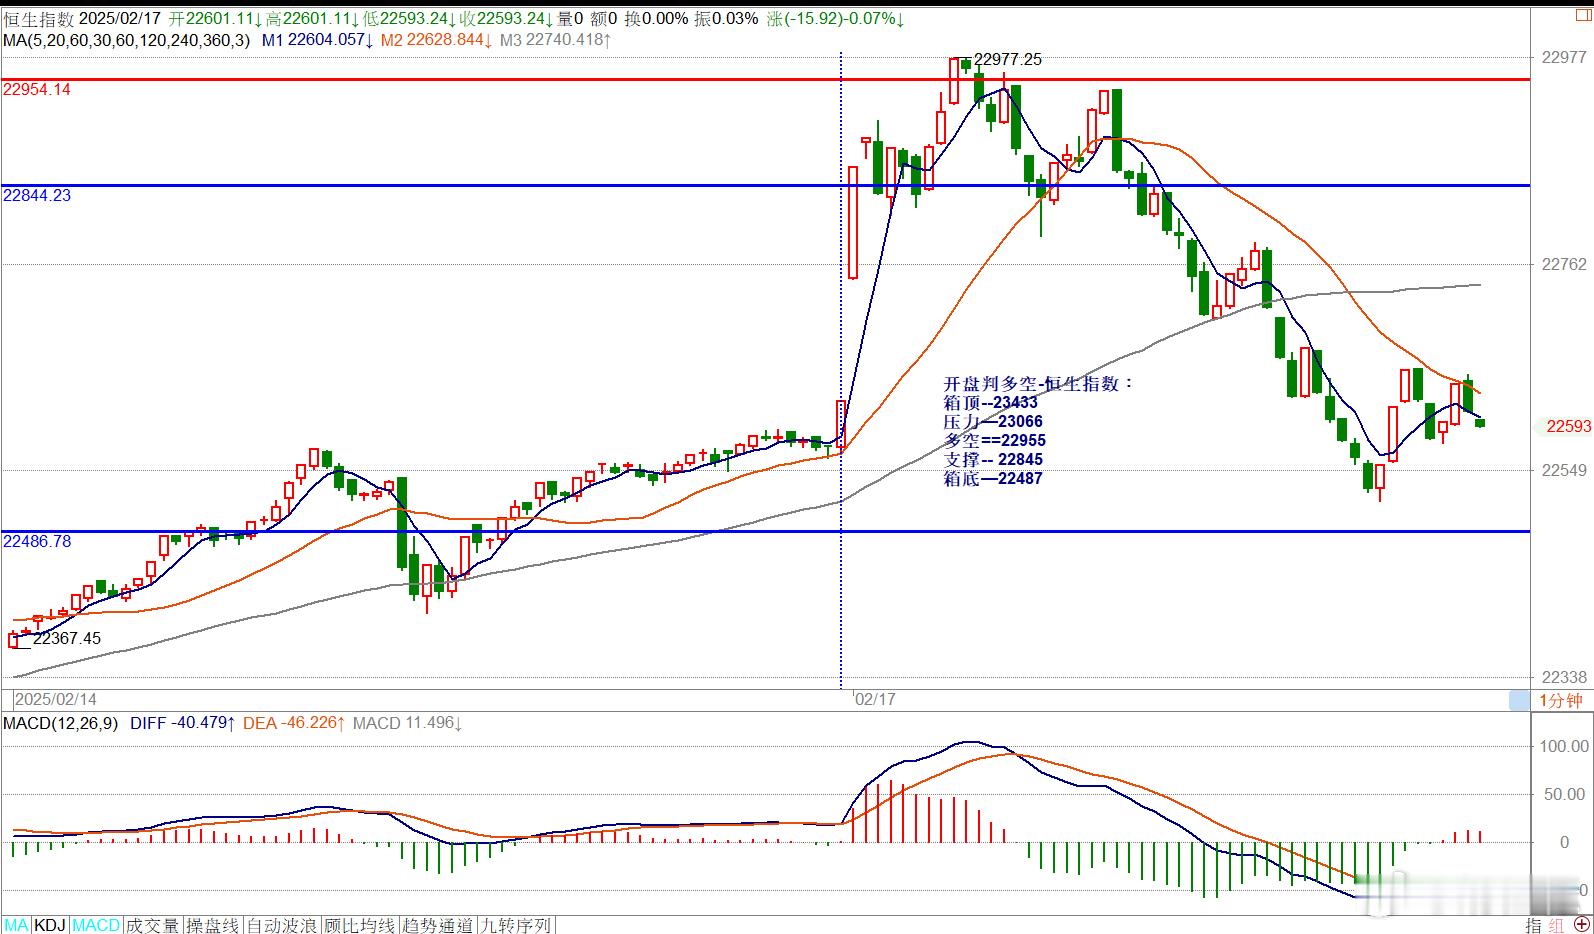The image size is (1594, 934).
Task: Click the 箱顶--23433 annotation line
Action: [990, 402]
